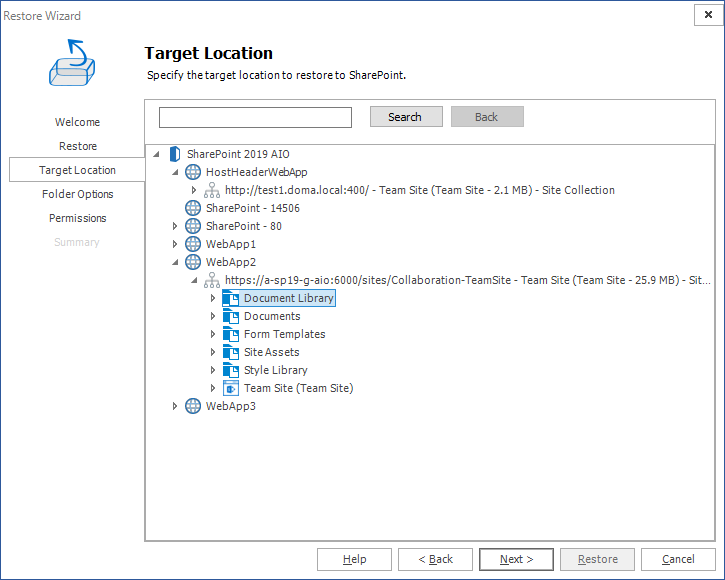Click the SharePoint - 14506 globe icon

193,208
